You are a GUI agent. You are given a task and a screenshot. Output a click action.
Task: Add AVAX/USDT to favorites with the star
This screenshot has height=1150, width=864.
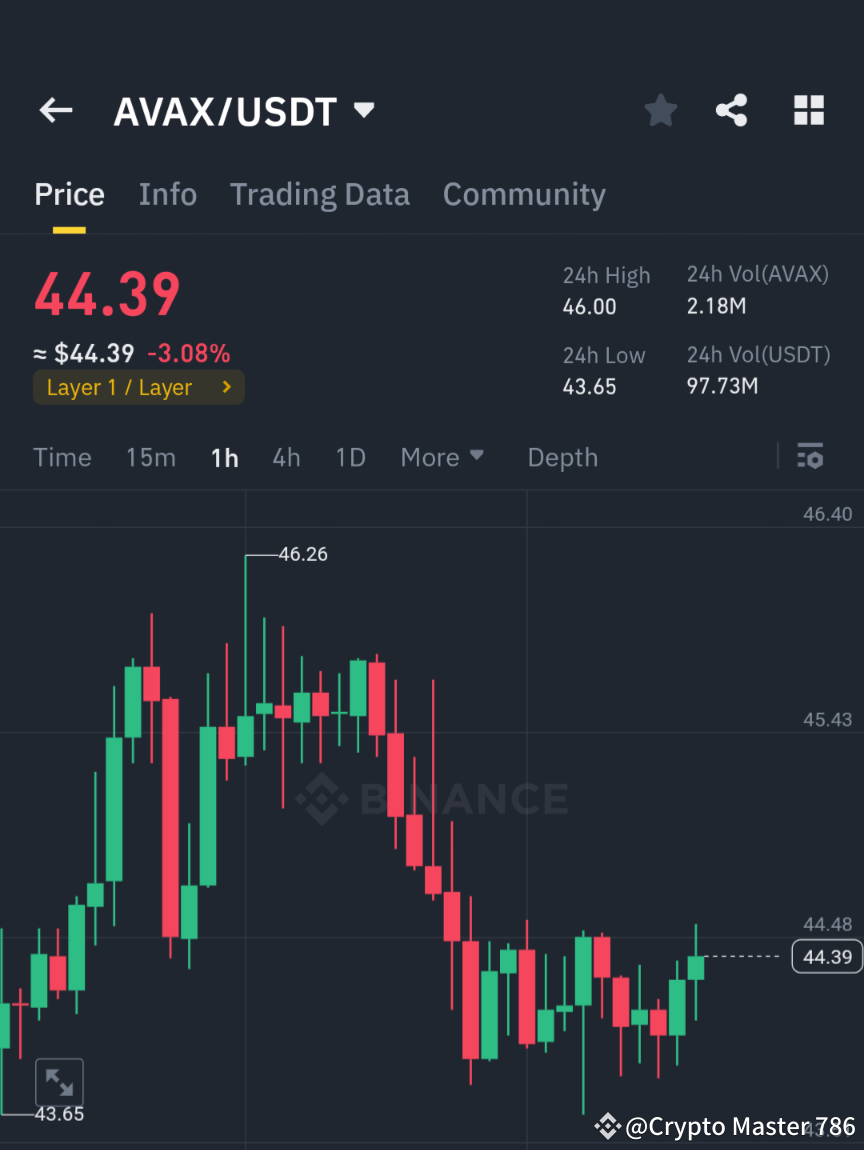point(660,110)
